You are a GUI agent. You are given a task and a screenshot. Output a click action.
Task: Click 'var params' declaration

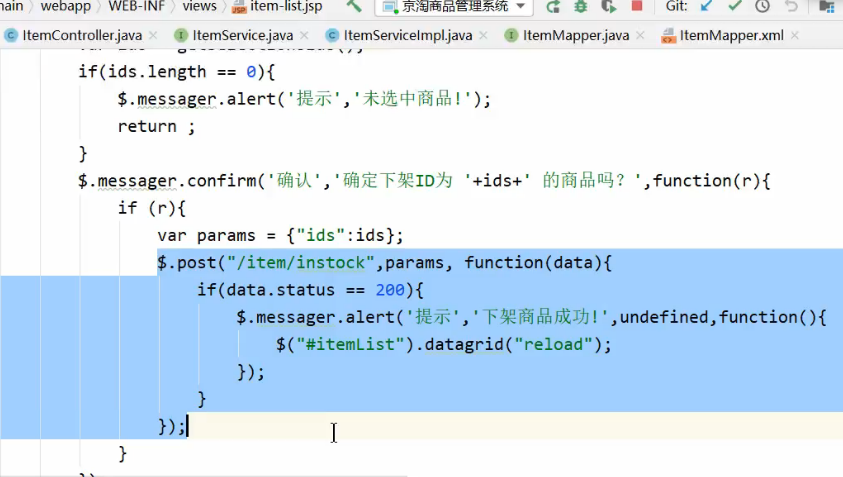206,236
